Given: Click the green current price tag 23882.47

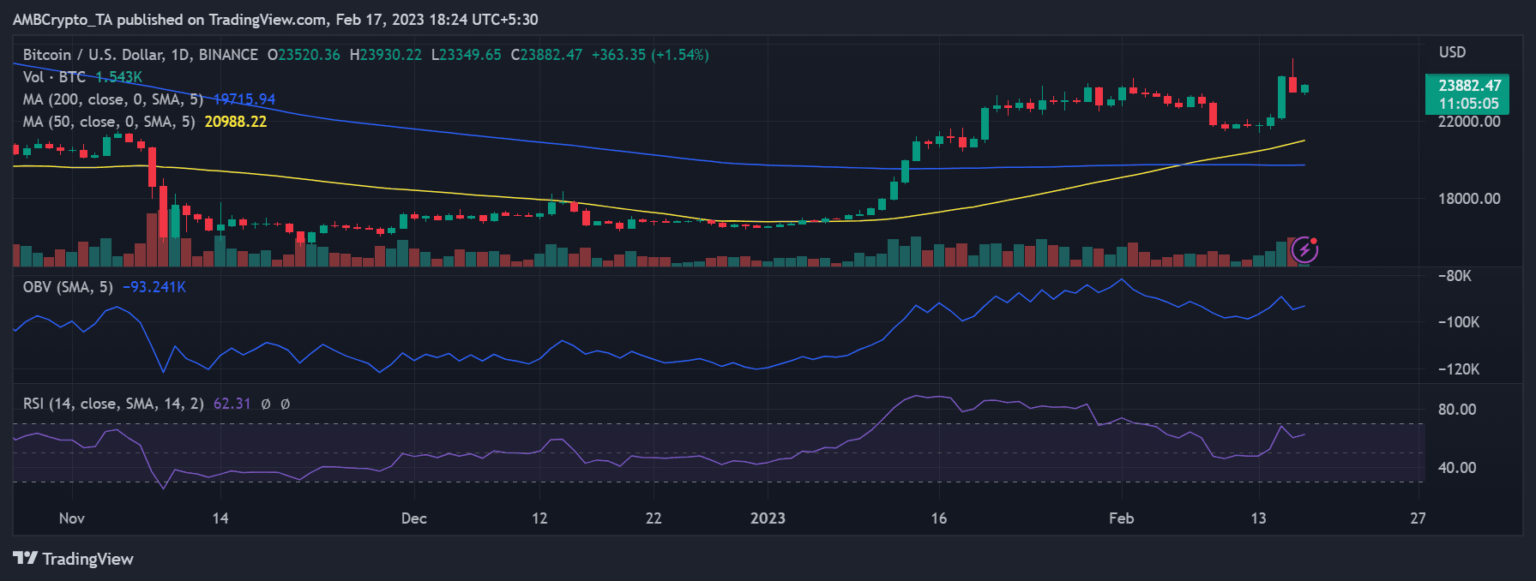Looking at the screenshot, I should tap(1462, 86).
